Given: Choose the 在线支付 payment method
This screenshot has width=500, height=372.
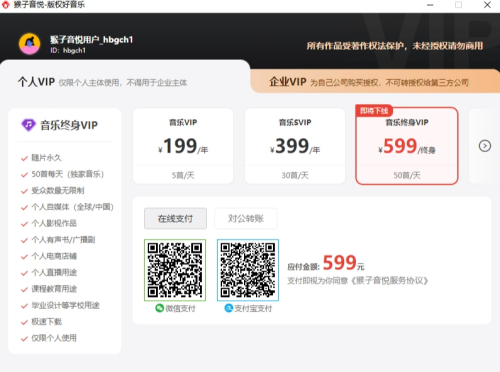Looking at the screenshot, I should (x=175, y=219).
